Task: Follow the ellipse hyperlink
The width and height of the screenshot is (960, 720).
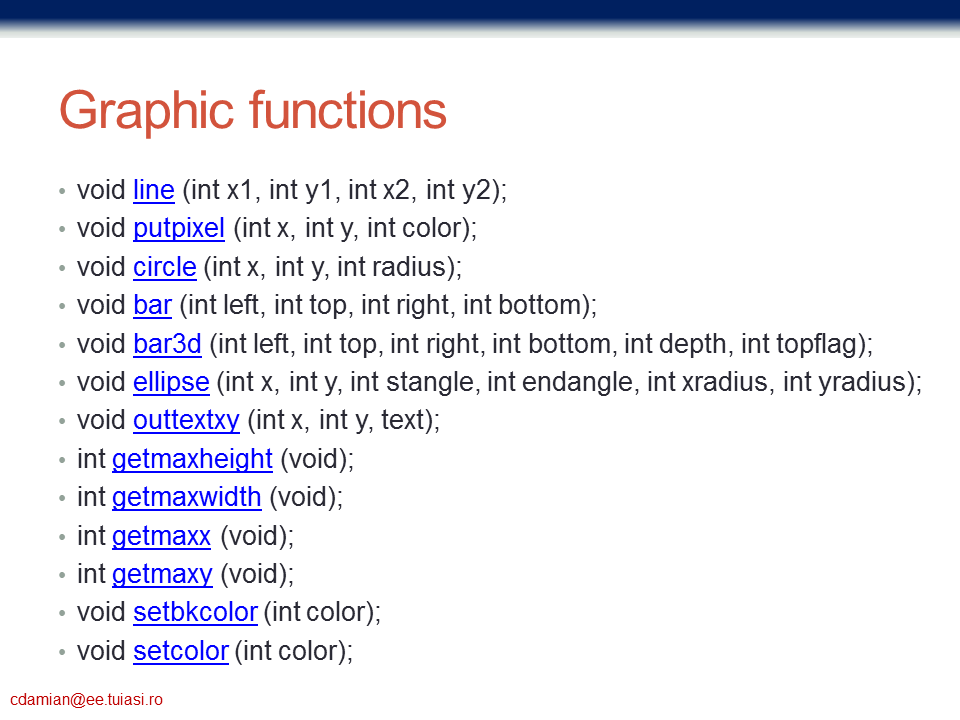Action: point(171,382)
